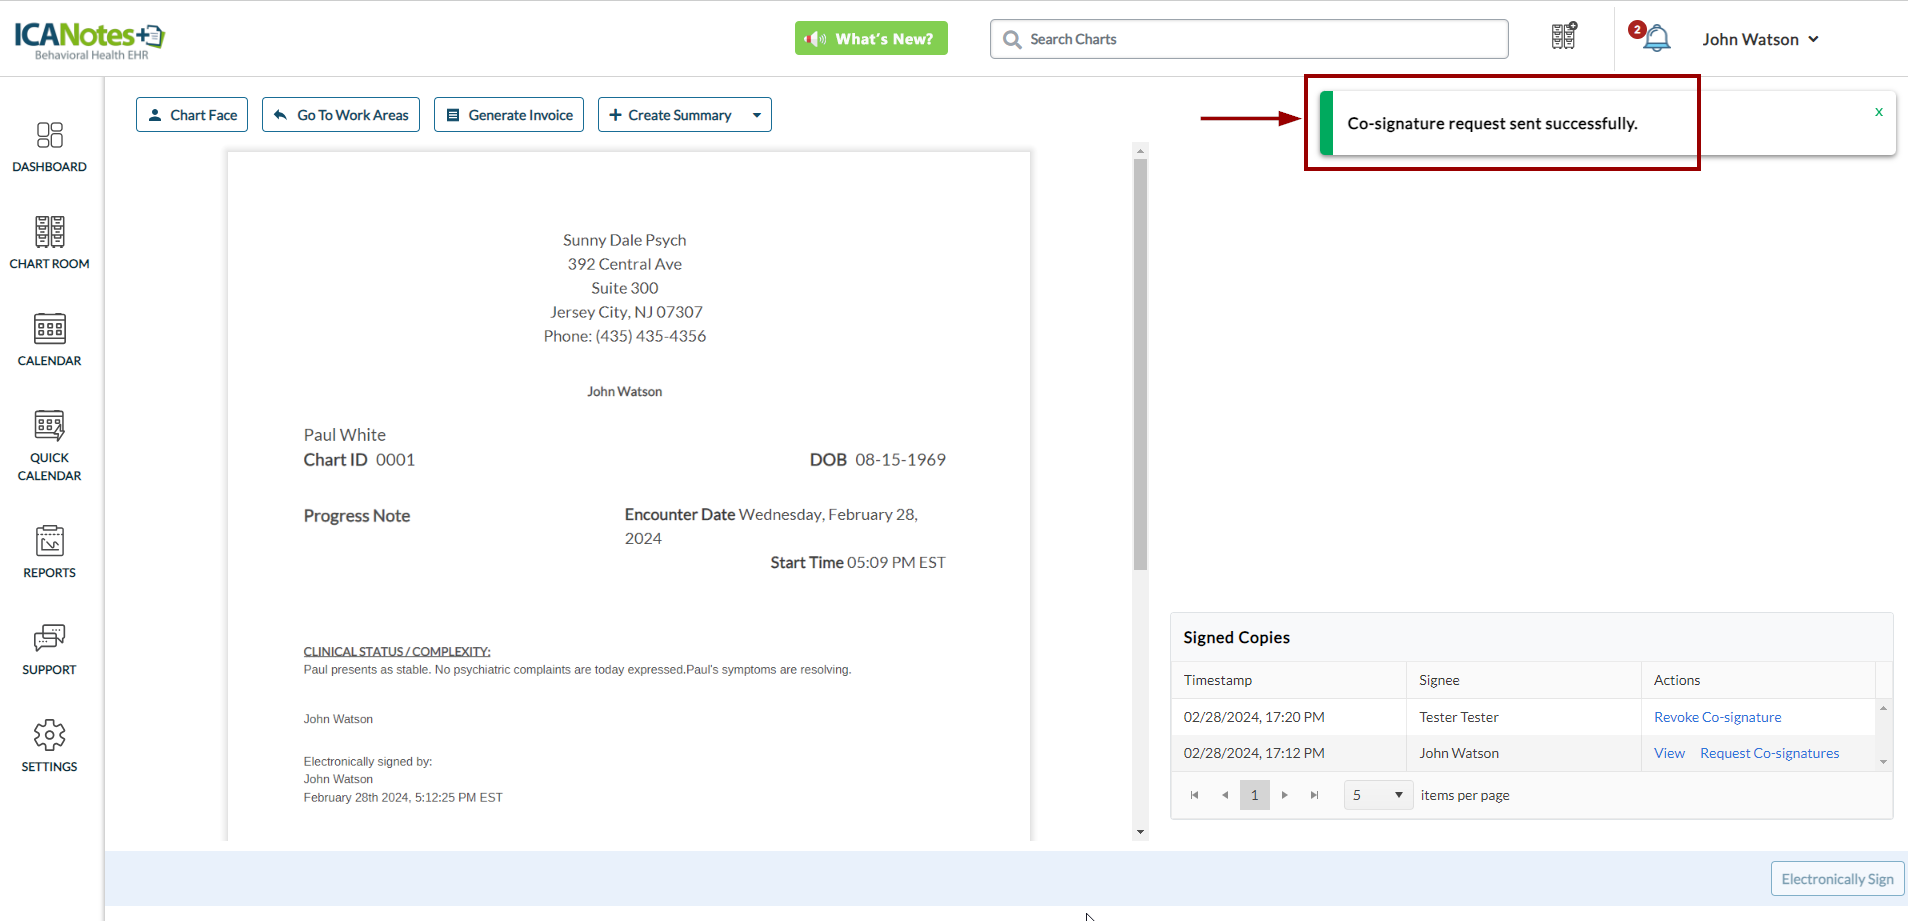Click the Phone: (435) 435-4356 line
Screen dimensions: 1908x921
(x=625, y=336)
